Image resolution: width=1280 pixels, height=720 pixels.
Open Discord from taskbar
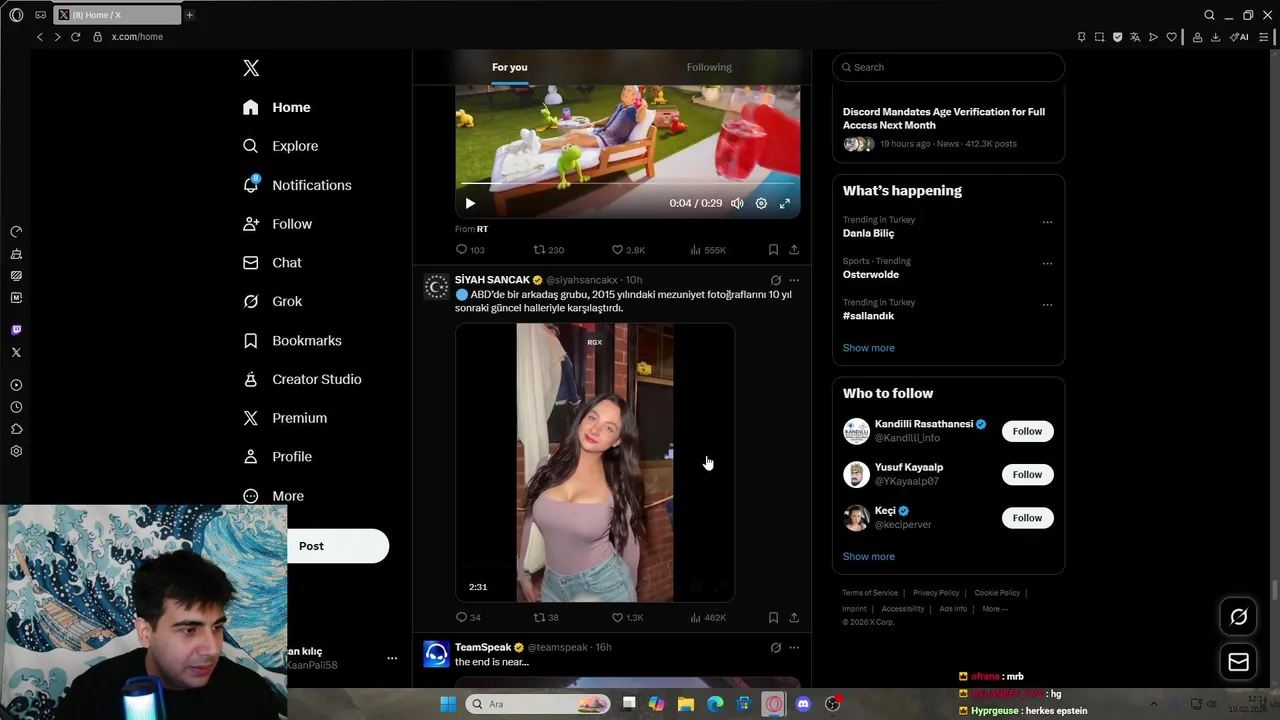point(803,704)
